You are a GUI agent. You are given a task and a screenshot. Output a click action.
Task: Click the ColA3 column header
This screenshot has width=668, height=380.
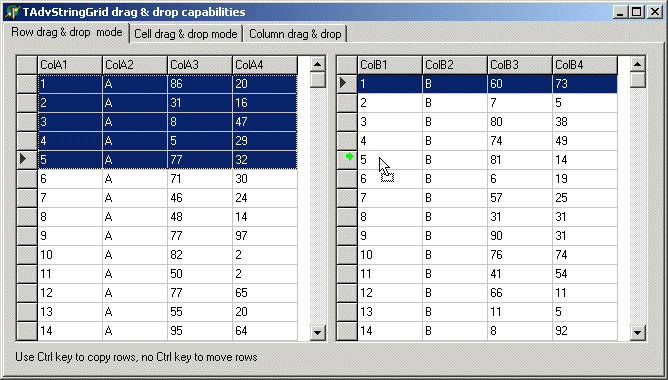(x=200, y=65)
